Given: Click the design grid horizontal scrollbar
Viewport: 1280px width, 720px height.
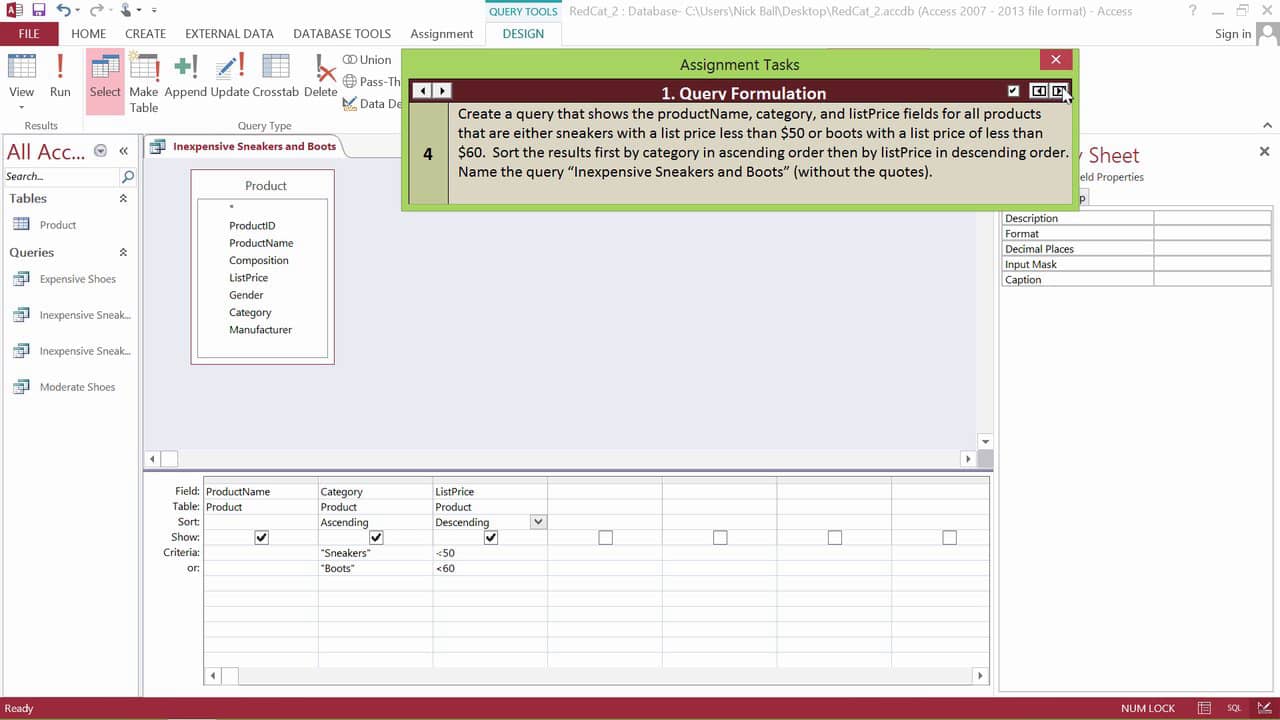Looking at the screenshot, I should pos(596,676).
